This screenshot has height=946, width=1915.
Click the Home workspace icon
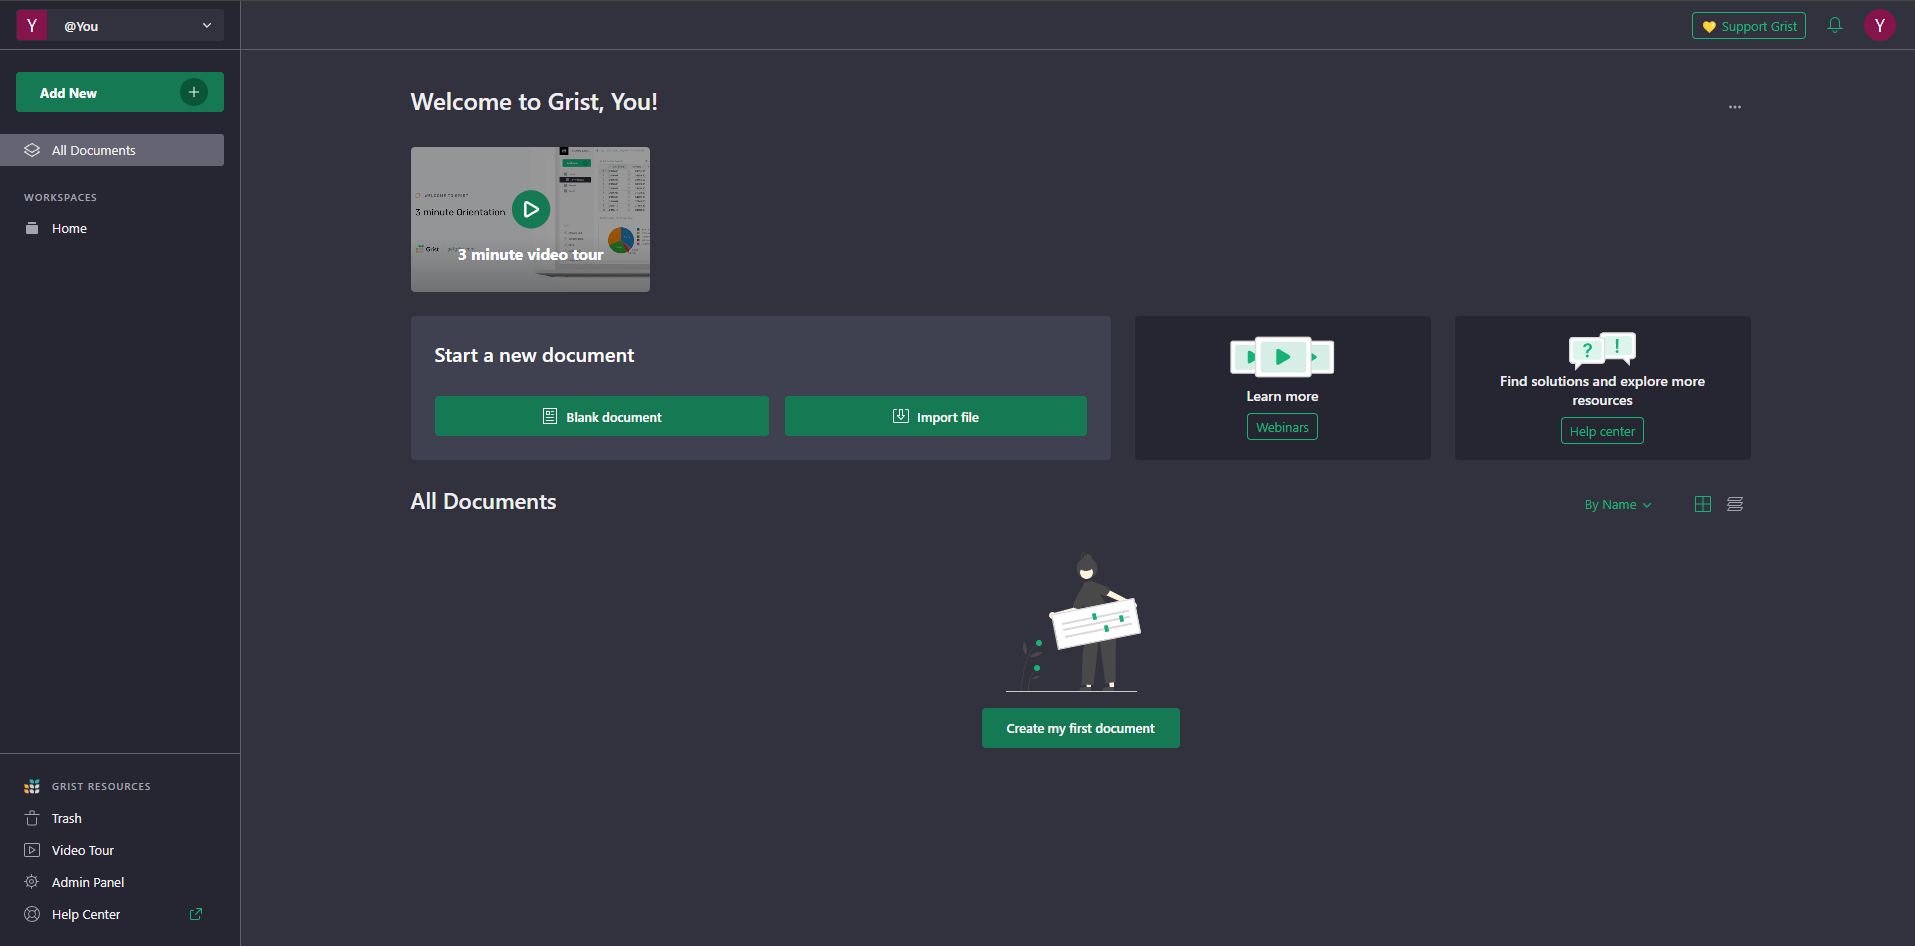32,228
